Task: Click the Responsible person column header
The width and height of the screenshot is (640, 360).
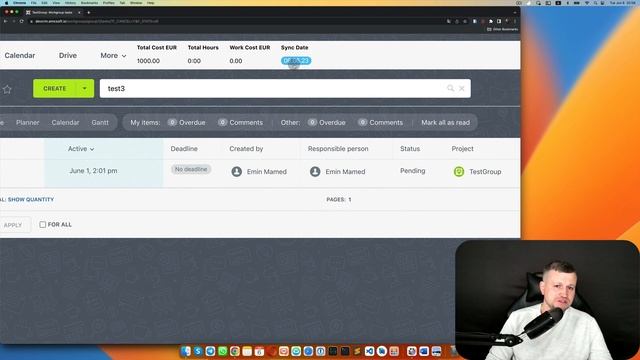Action: pyautogui.click(x=338, y=149)
